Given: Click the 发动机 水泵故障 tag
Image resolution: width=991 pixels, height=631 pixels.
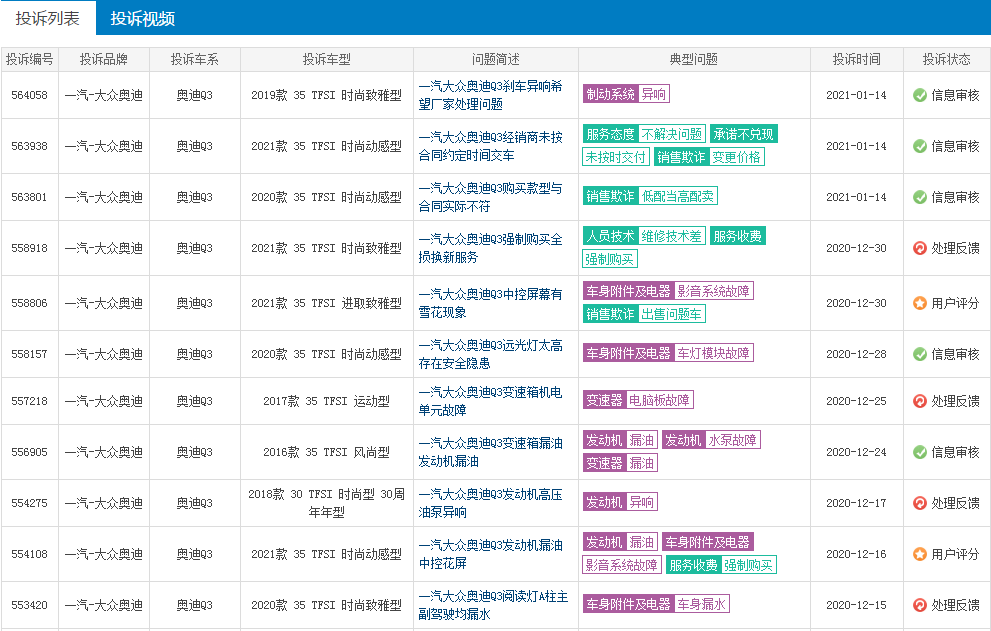Looking at the screenshot, I should 711,440.
